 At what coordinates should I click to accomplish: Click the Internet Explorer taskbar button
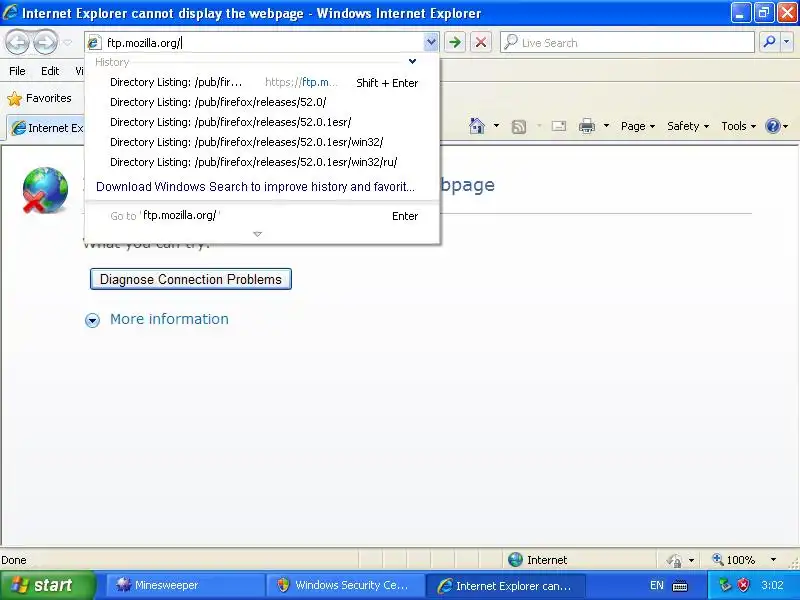tap(506, 585)
